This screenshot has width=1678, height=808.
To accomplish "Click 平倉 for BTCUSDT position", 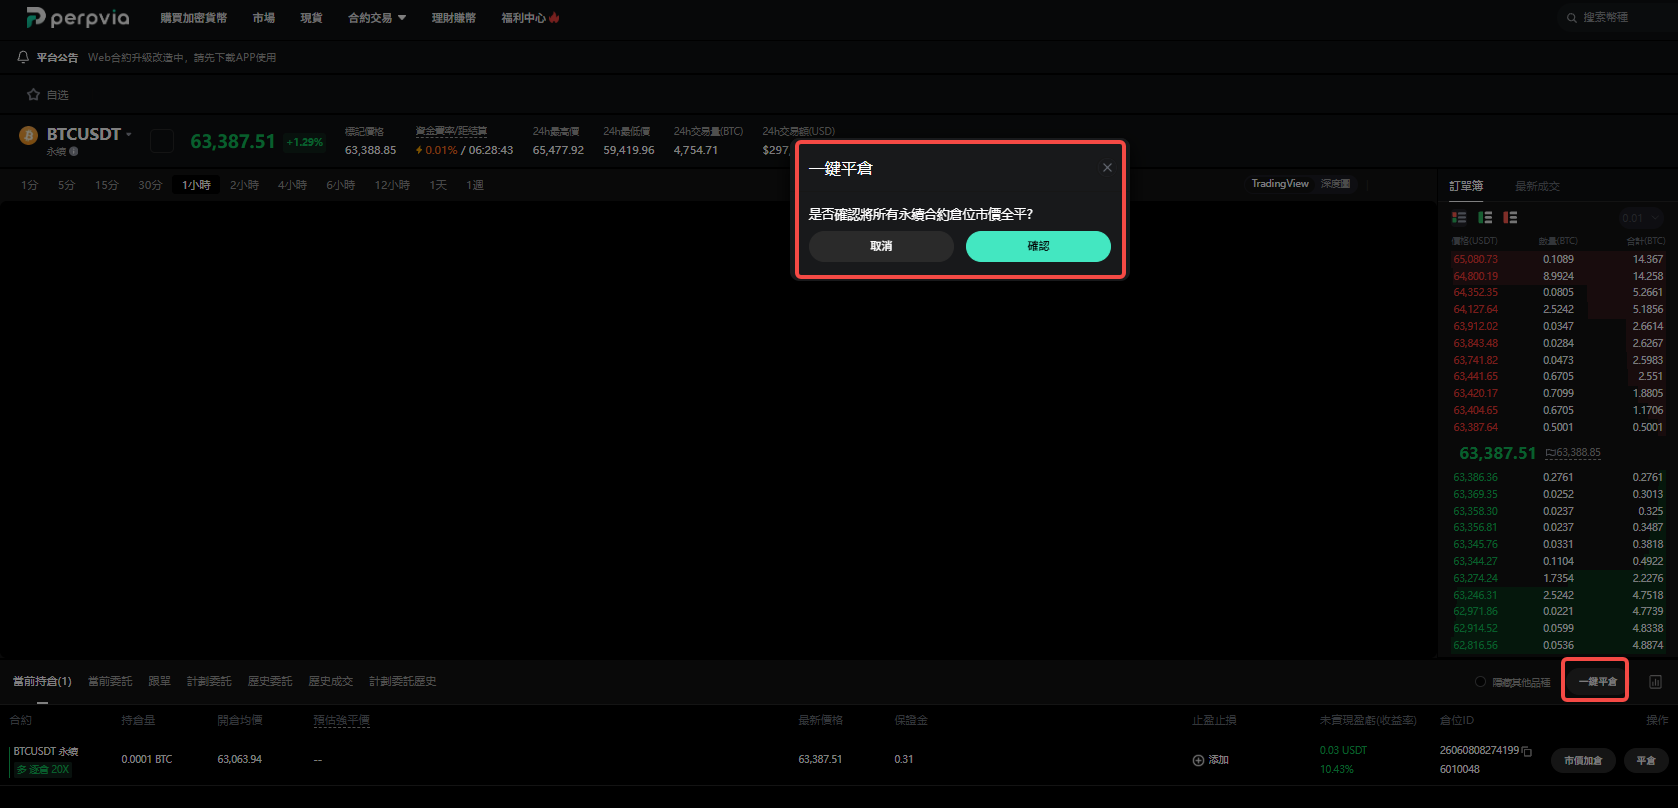I will click(x=1646, y=761).
